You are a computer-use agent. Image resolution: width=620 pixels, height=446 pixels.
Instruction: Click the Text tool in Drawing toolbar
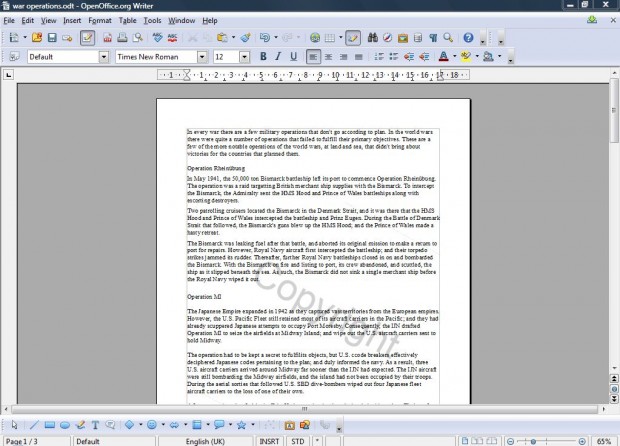(x=95, y=424)
